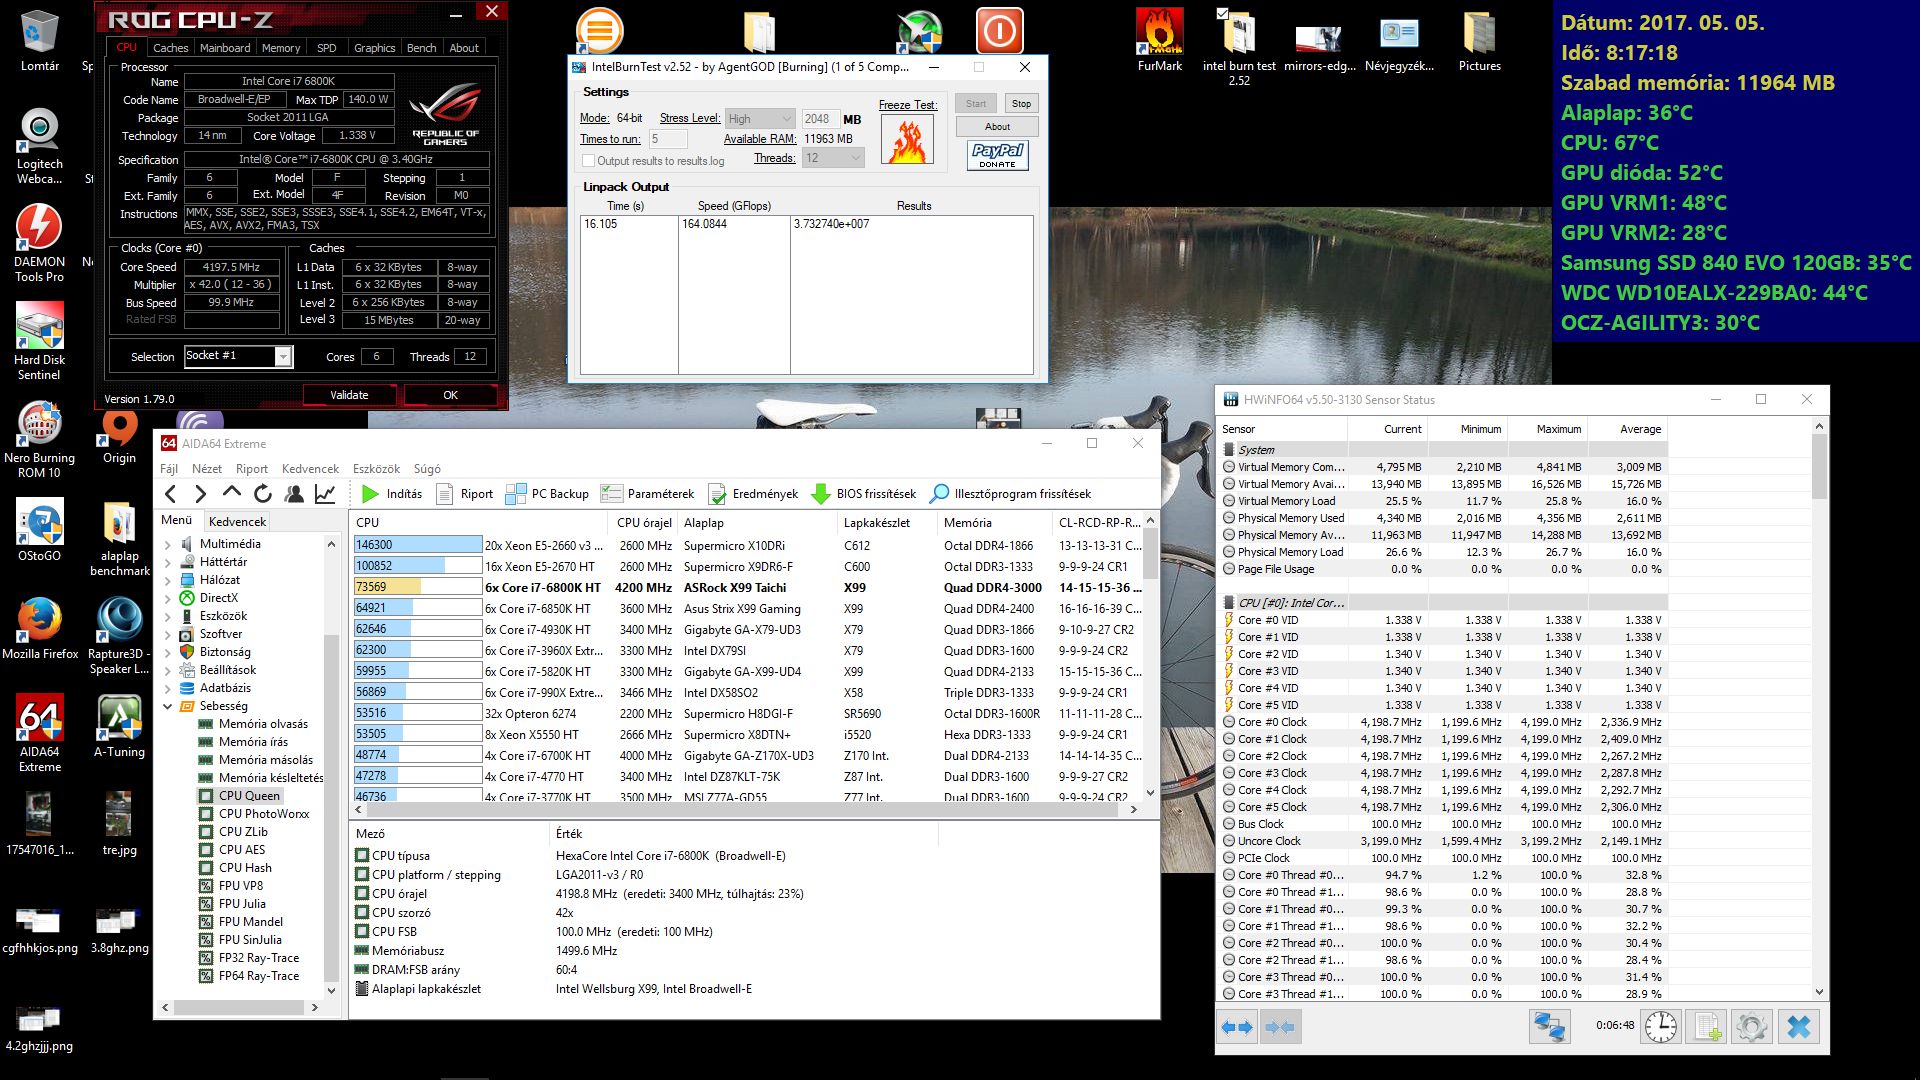Open Eredmények in AIDA64 toolbar
This screenshot has width=1920, height=1080.
pos(753,493)
